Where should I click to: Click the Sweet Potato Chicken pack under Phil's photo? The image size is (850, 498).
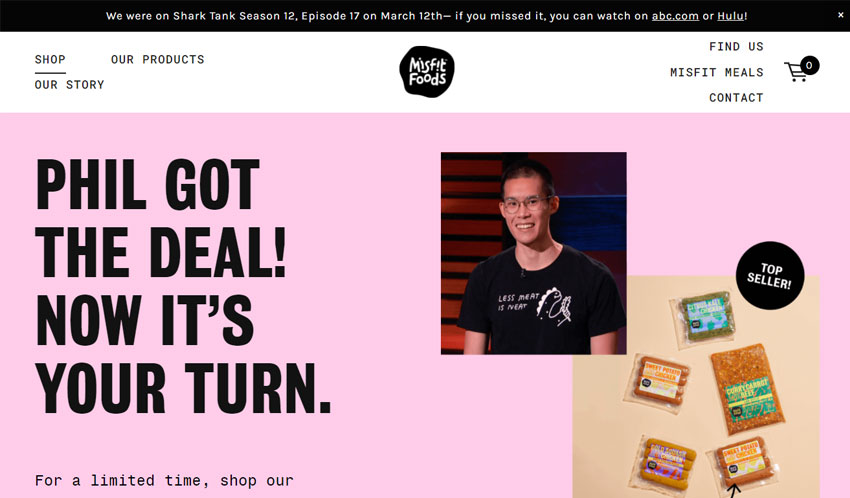(659, 381)
